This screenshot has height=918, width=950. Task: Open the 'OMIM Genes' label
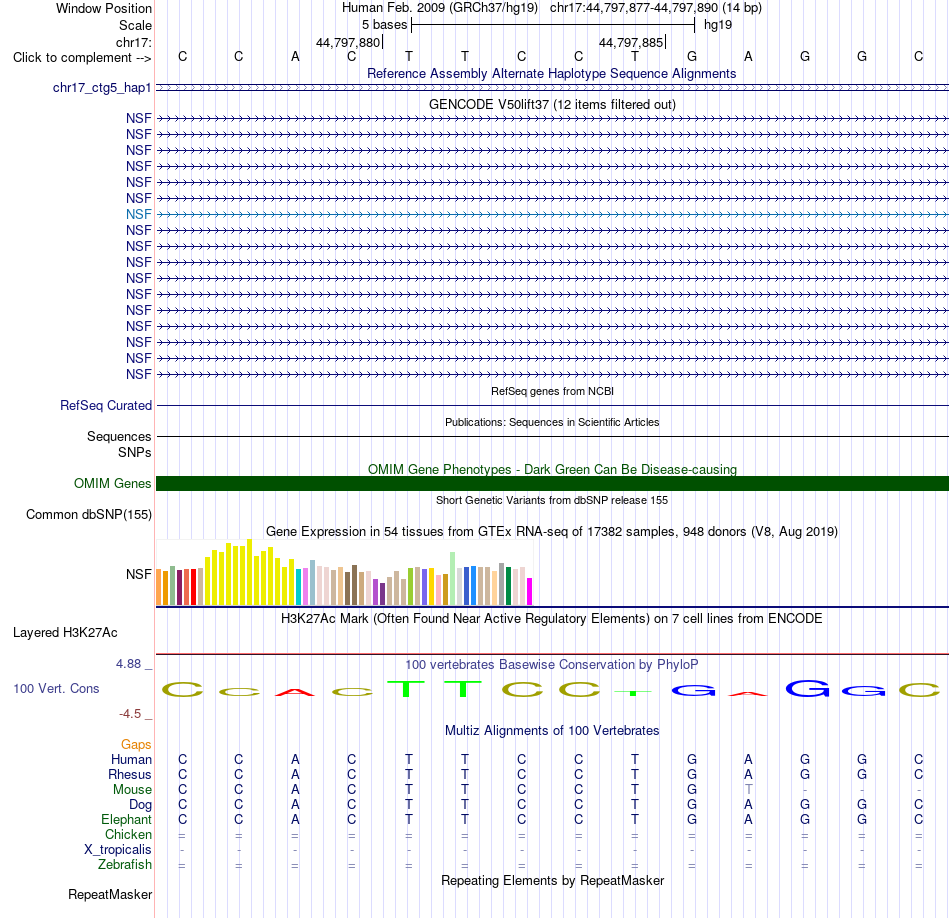pyautogui.click(x=112, y=484)
